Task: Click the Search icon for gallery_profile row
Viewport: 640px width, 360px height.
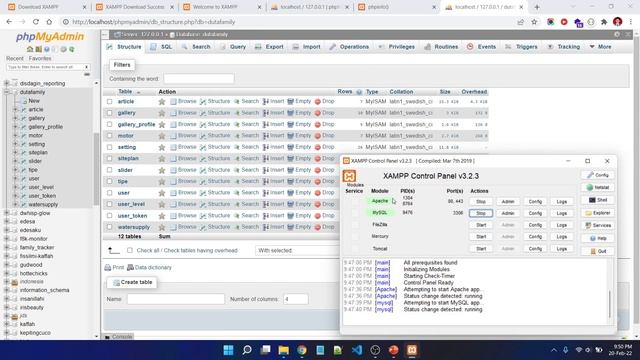Action: coord(237,124)
